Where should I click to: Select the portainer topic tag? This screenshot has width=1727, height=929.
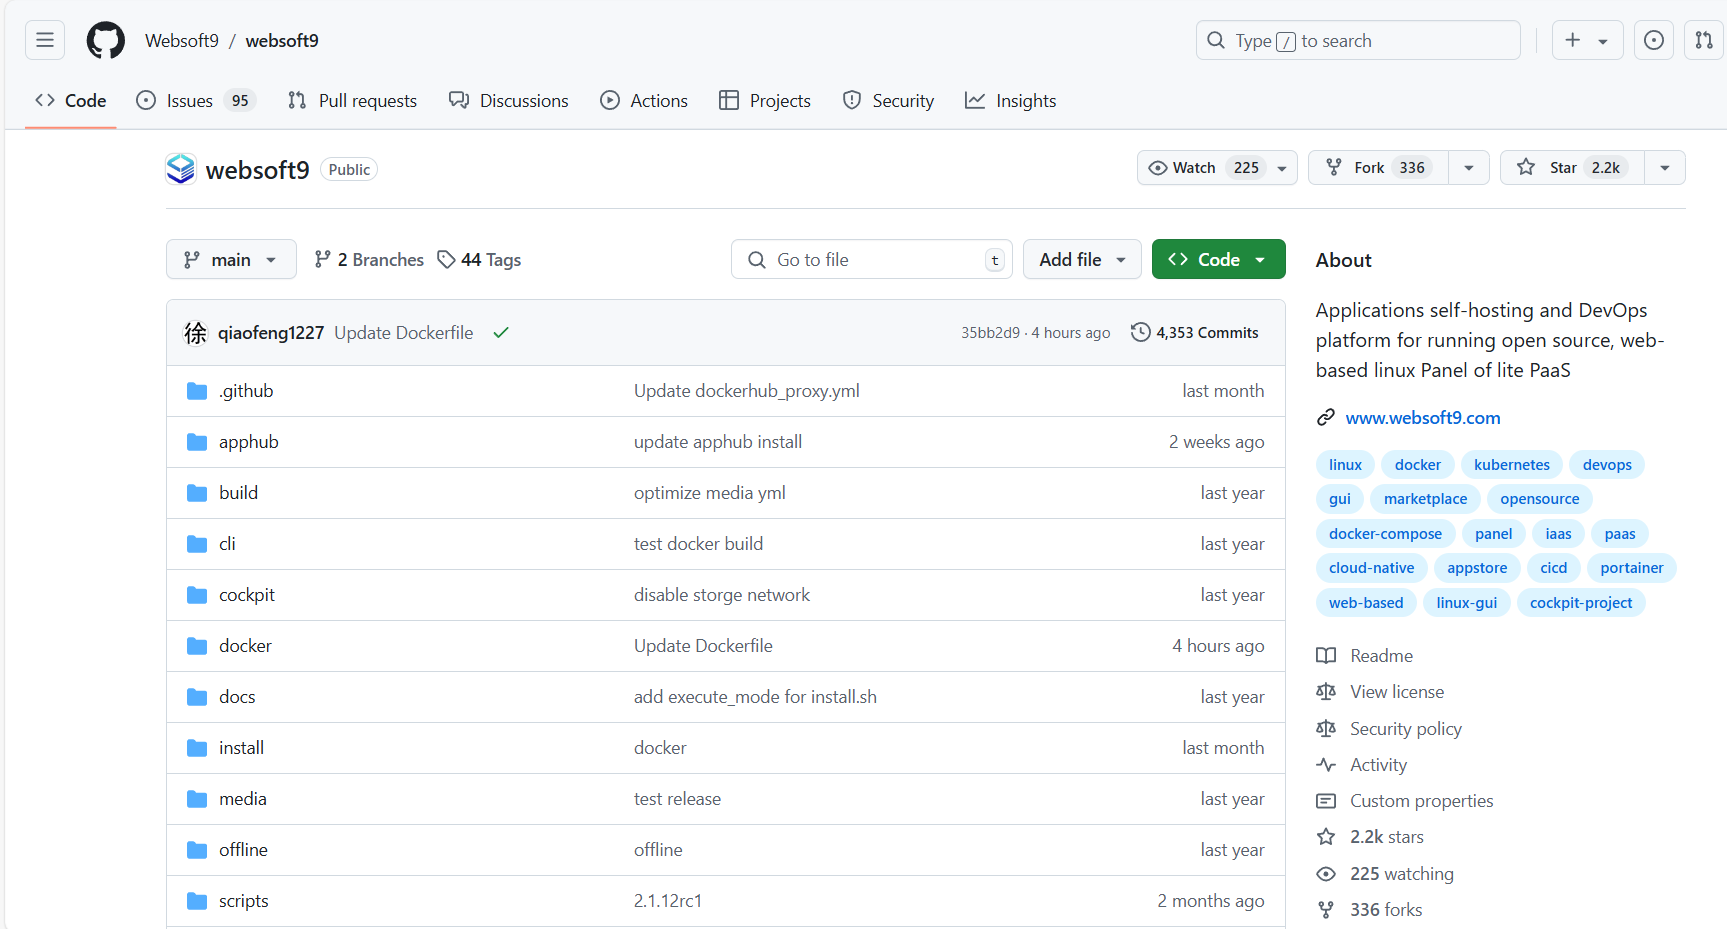[1631, 568]
